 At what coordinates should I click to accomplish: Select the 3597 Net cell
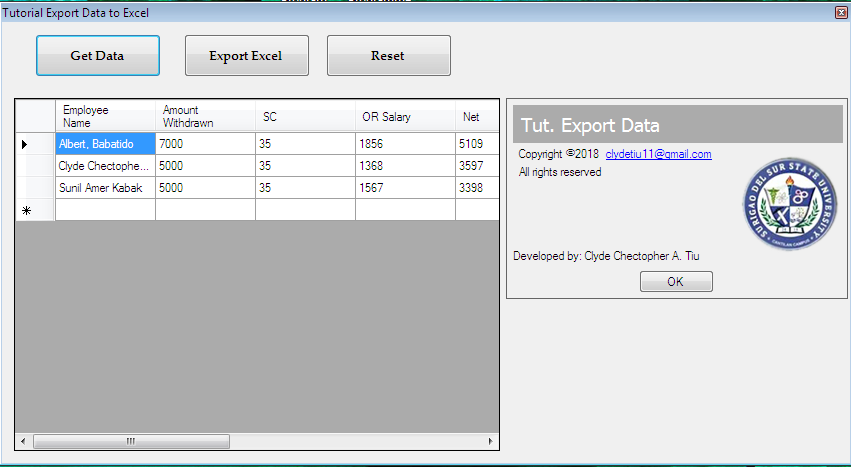pos(477,166)
